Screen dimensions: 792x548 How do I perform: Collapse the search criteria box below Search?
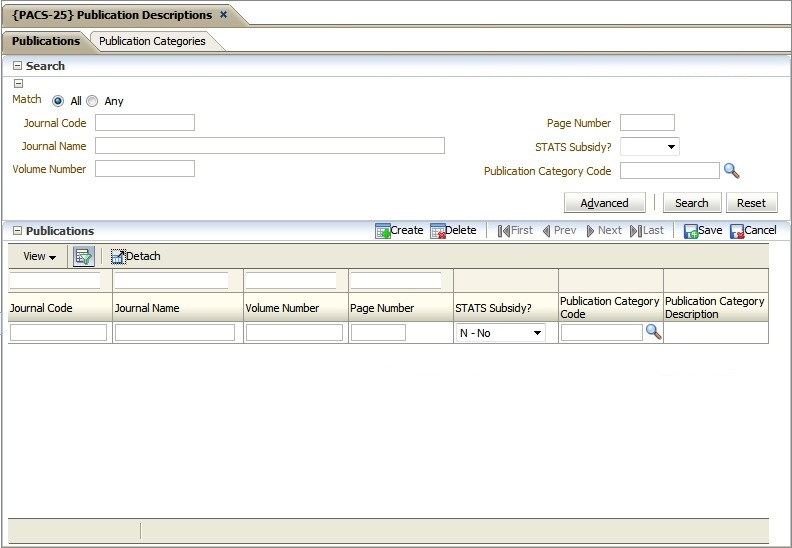tap(19, 84)
